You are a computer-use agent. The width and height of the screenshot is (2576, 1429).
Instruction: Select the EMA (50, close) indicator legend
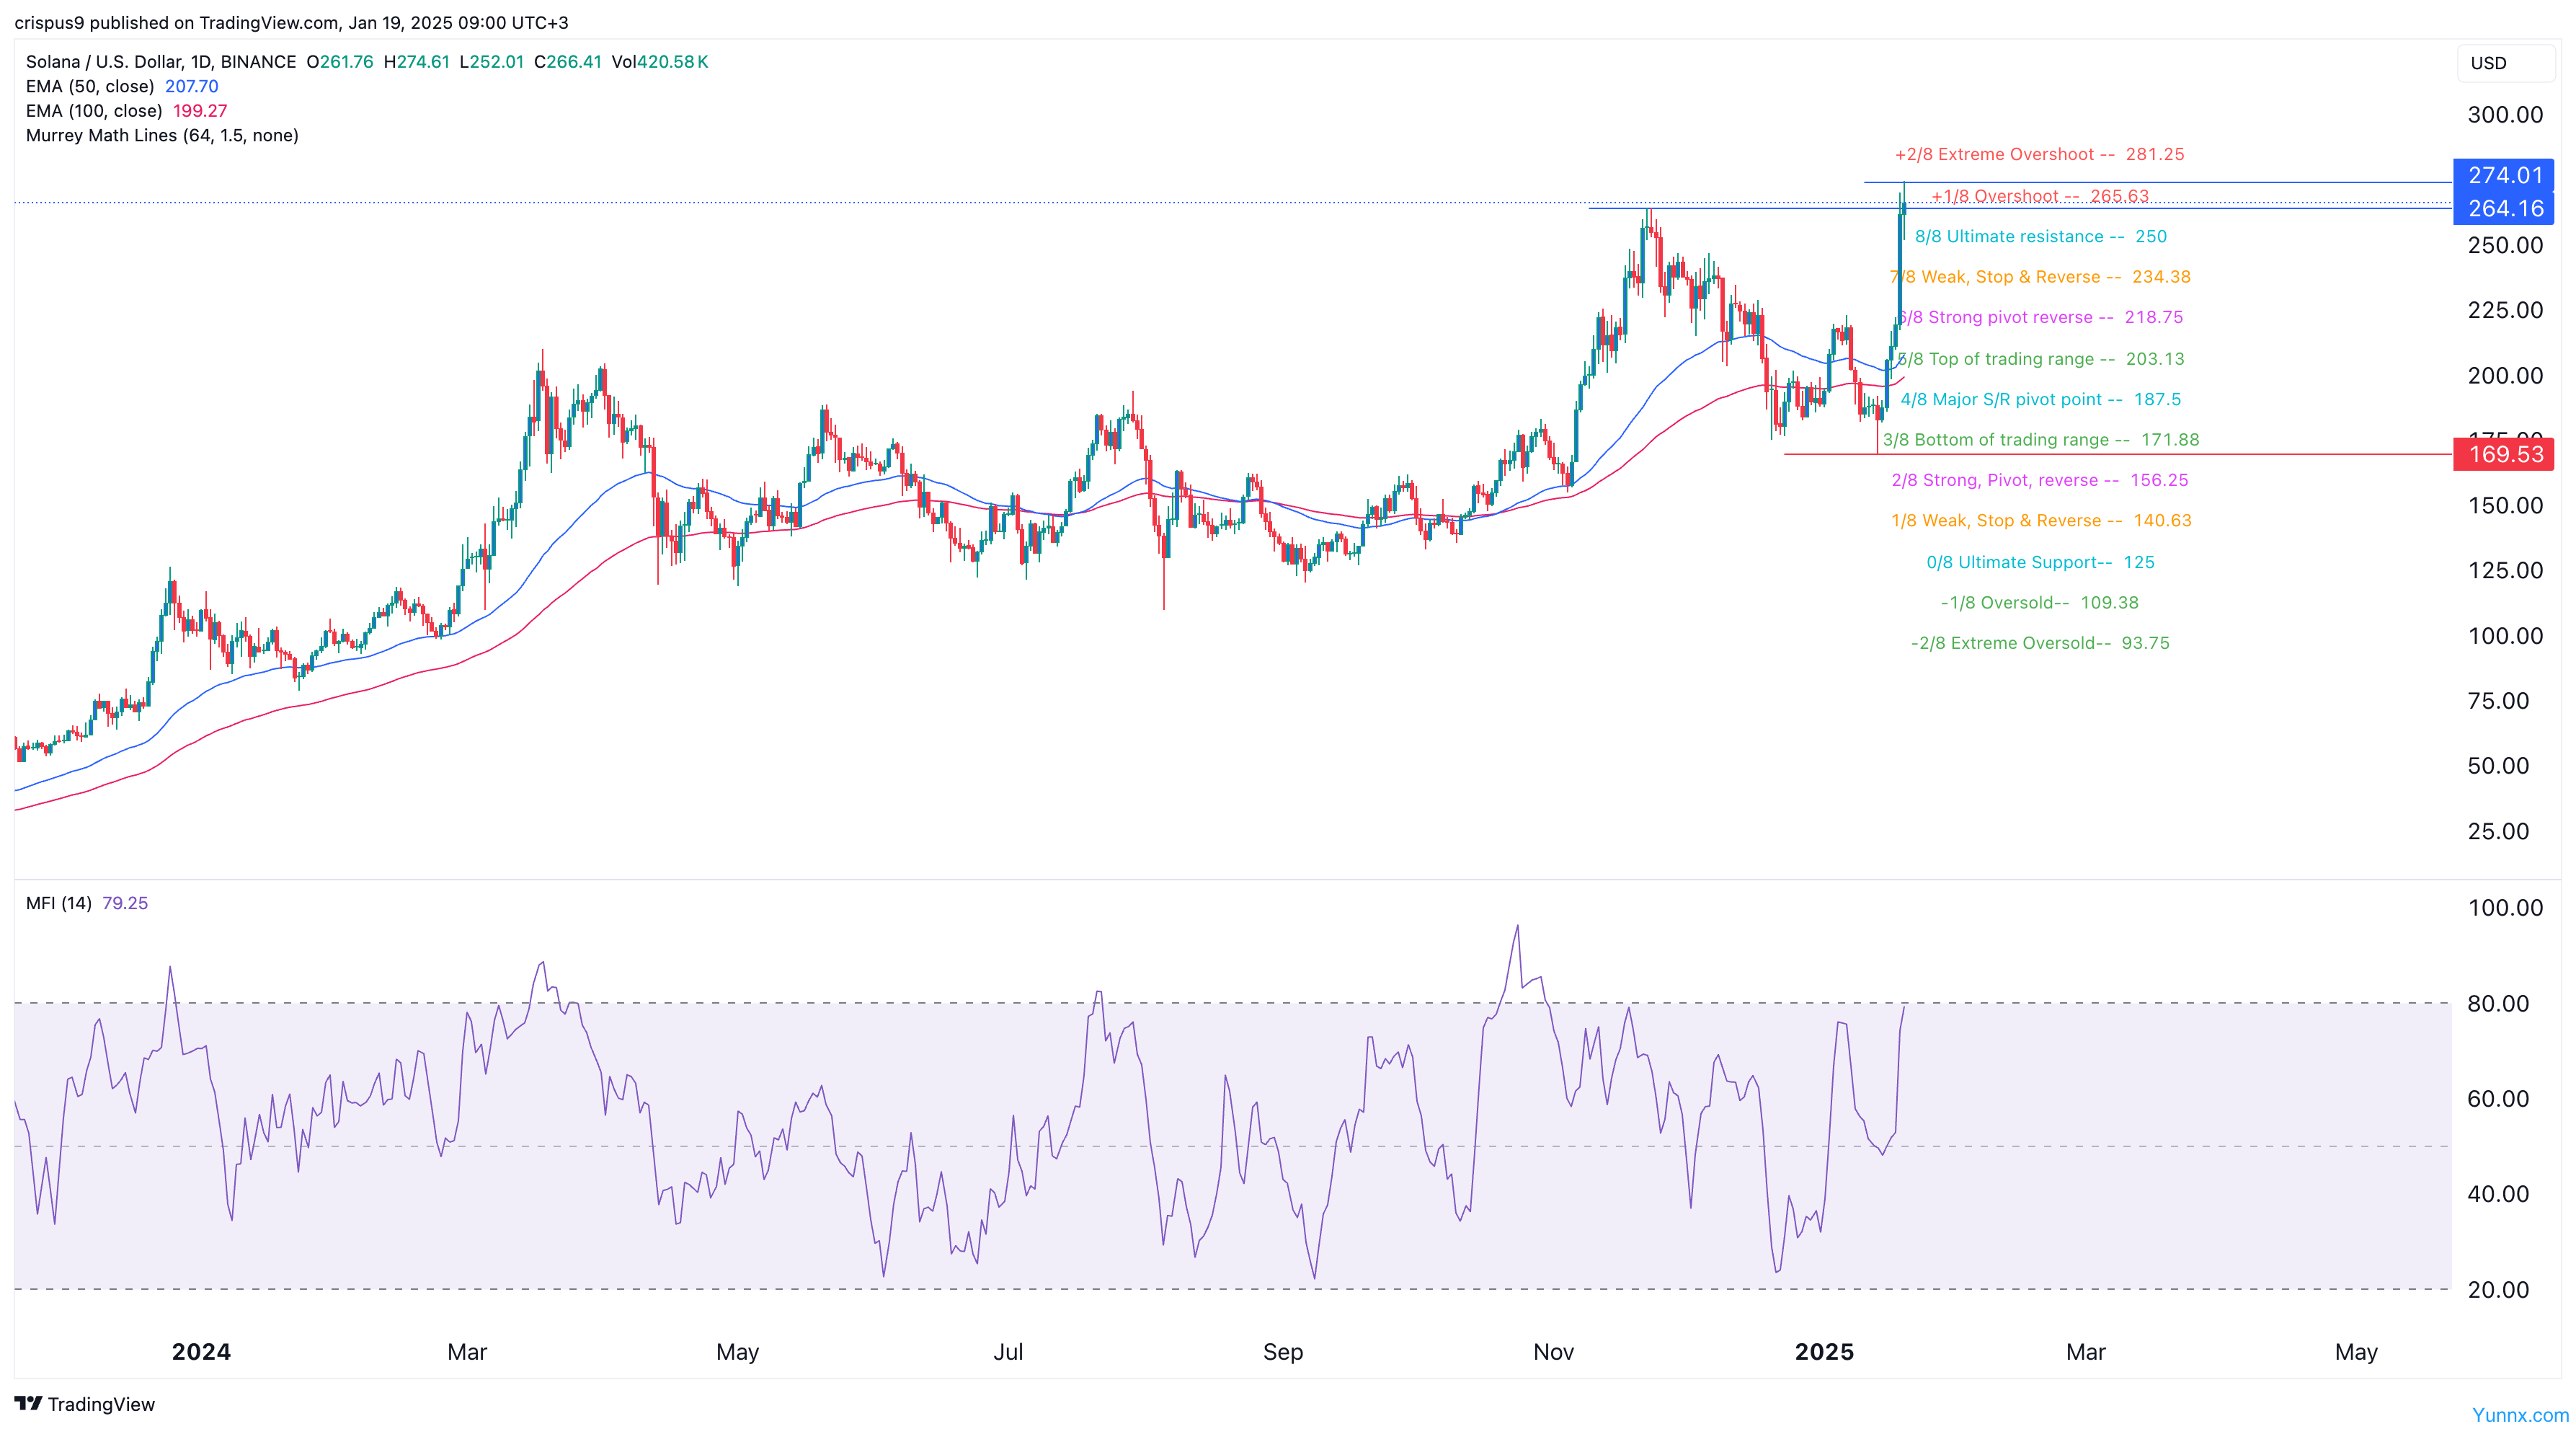(90, 86)
